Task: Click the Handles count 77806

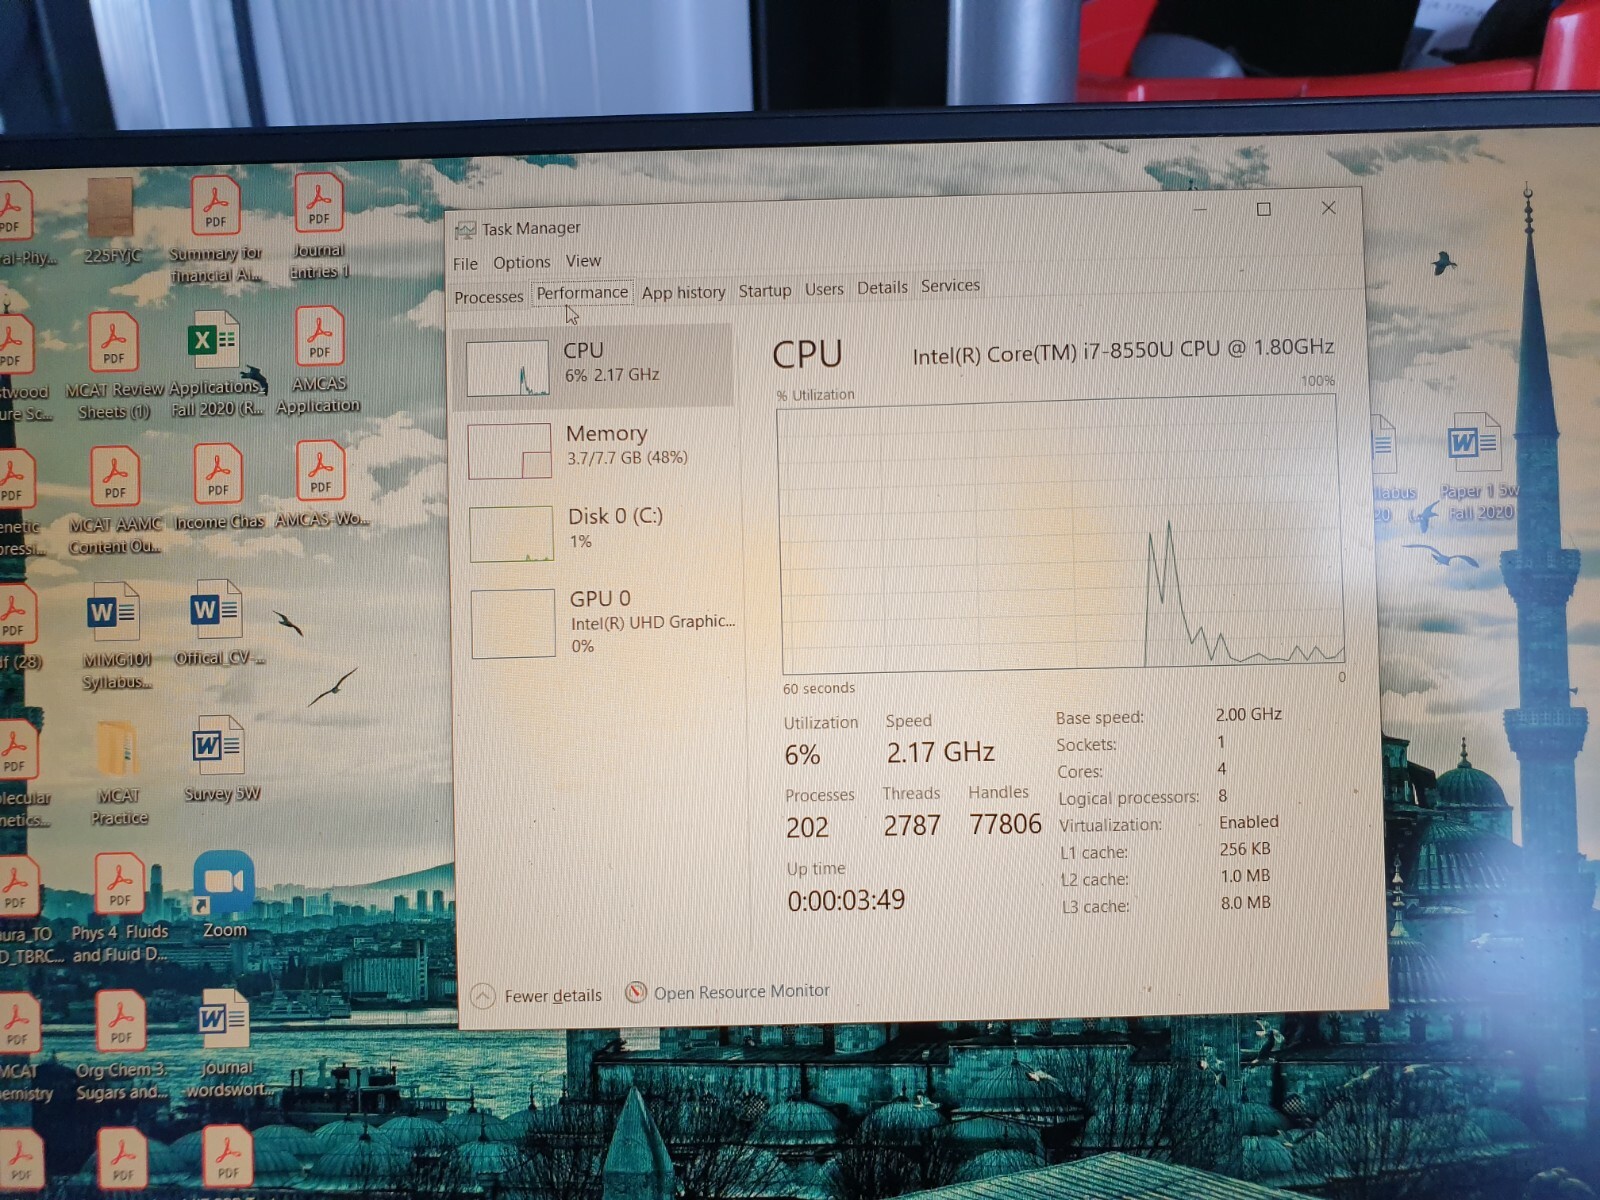Action: coord(1005,824)
